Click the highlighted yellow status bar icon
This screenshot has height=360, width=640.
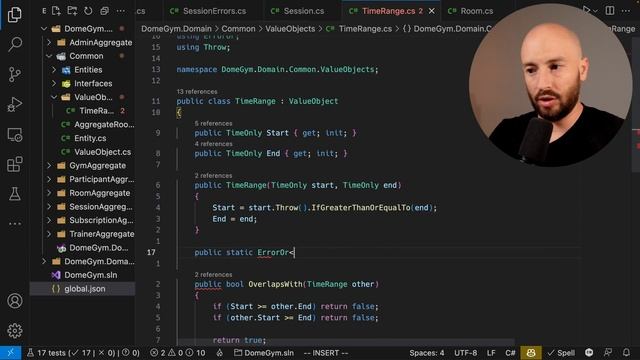pos(531,353)
